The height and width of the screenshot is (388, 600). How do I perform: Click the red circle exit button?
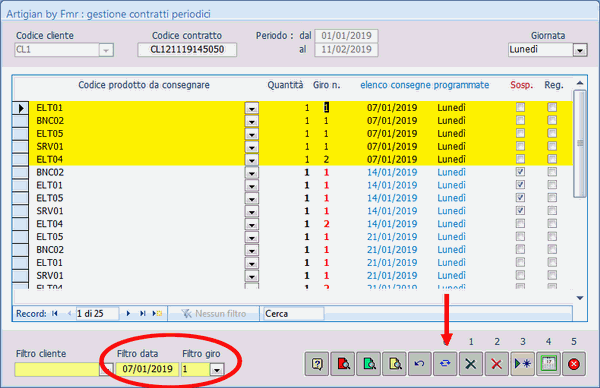574,364
